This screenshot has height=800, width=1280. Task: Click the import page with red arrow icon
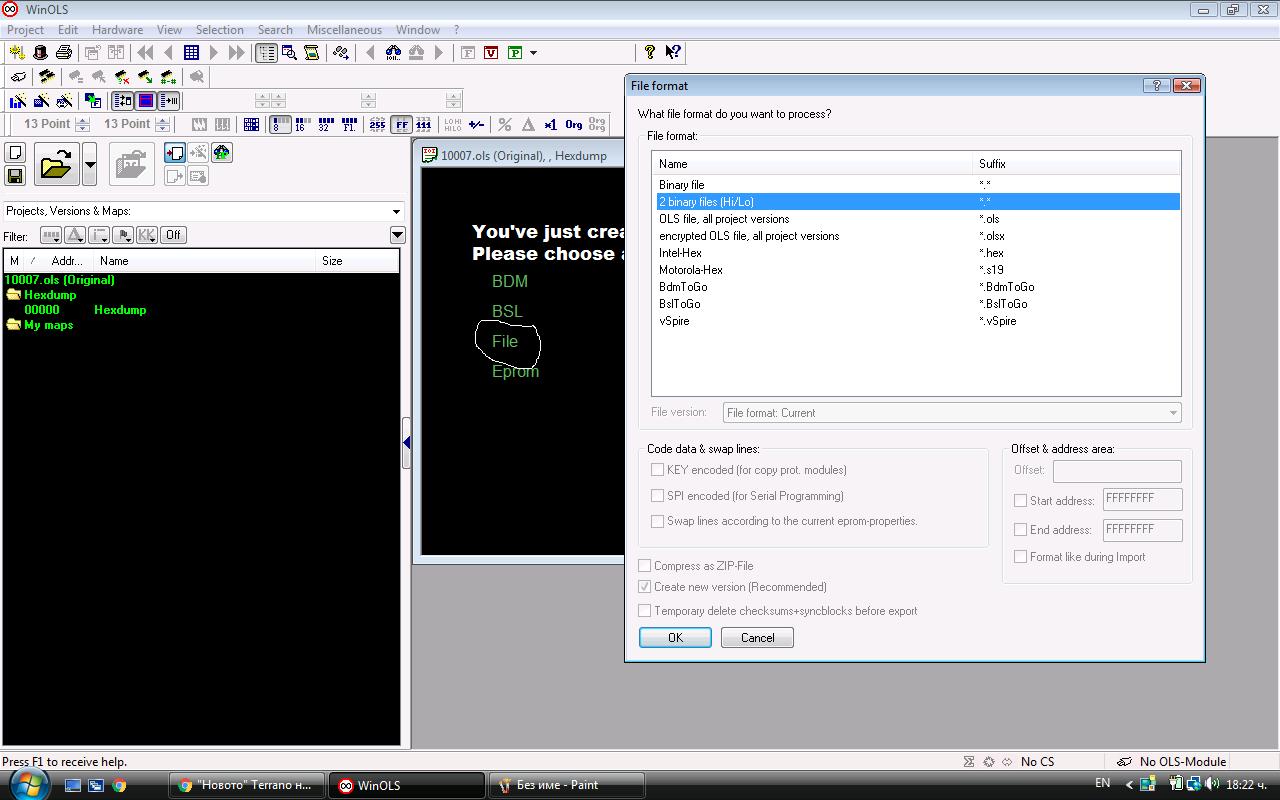[175, 153]
